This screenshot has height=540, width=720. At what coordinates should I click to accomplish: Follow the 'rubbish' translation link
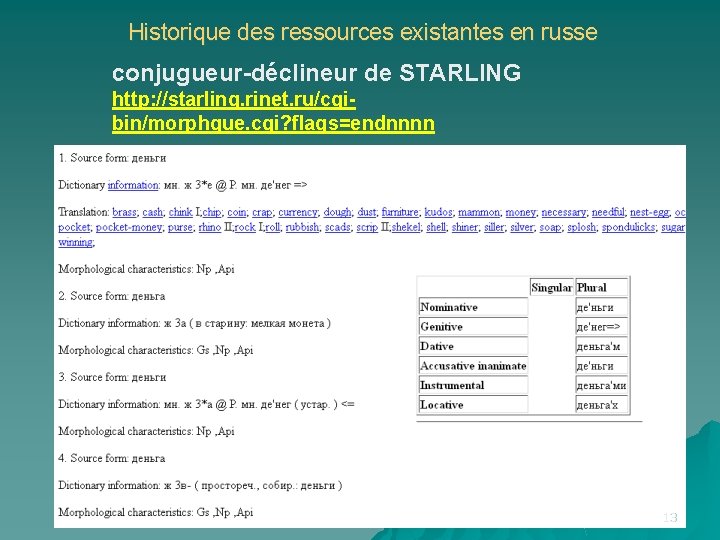[302, 227]
